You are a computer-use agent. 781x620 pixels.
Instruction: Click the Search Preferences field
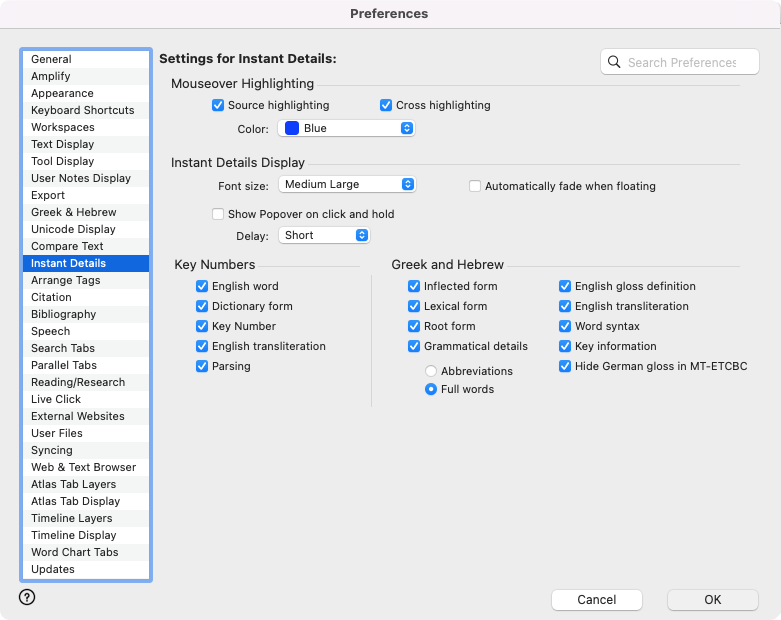682,62
